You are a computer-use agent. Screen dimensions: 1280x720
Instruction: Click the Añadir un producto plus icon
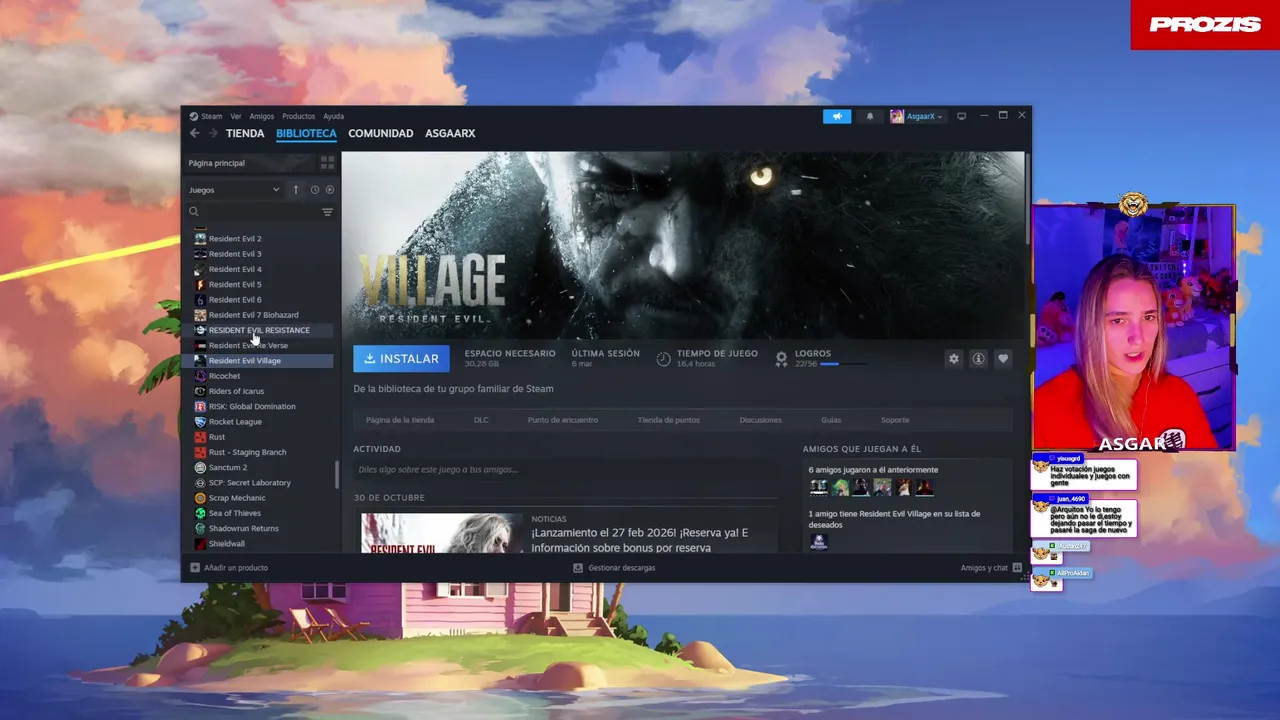point(195,568)
